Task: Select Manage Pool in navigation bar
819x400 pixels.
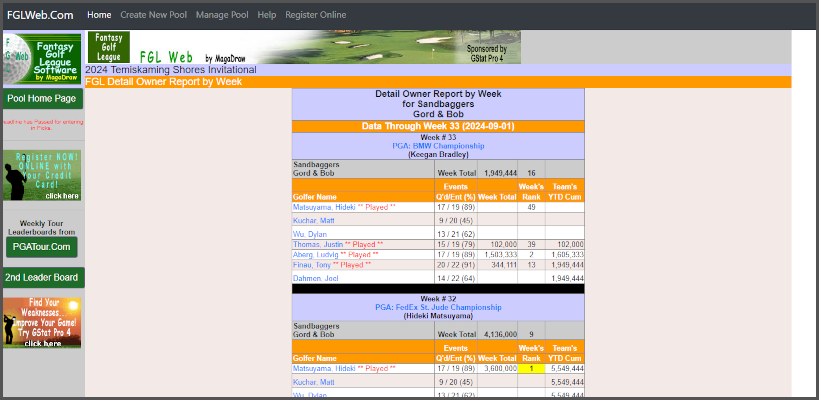Action: 222,15
